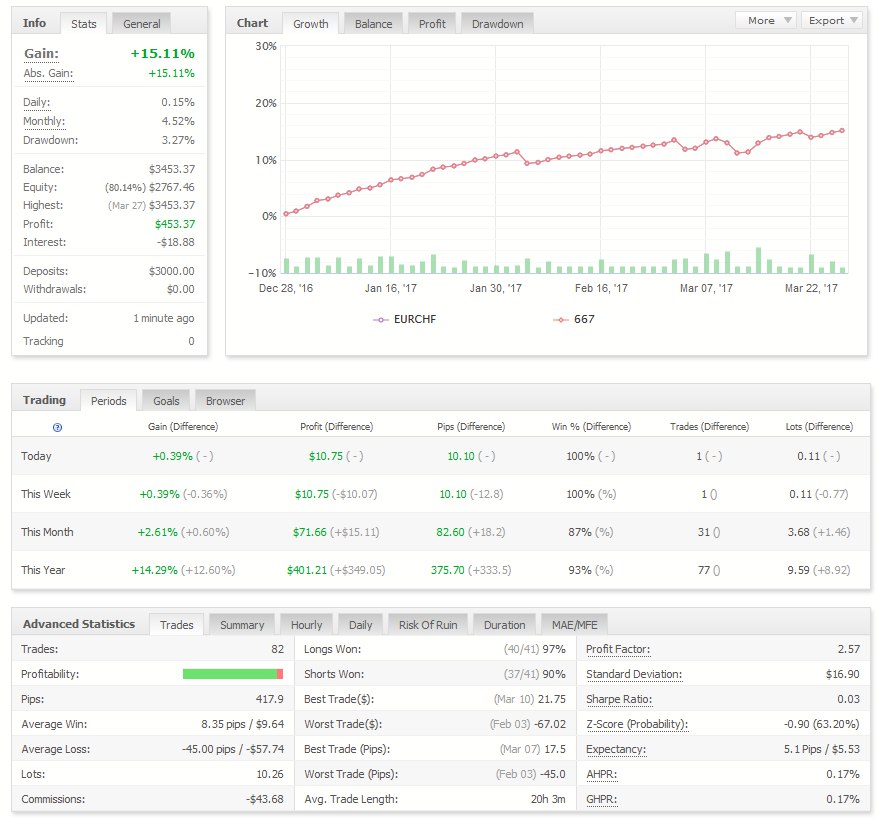Select the Profit chart tab
This screenshot has height=819, width=879.
[x=432, y=24]
